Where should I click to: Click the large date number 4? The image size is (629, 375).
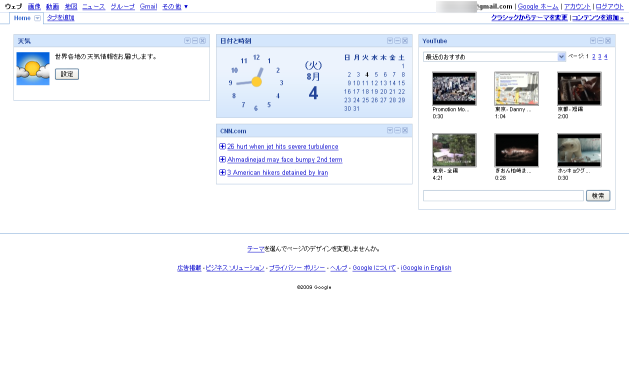tap(313, 93)
